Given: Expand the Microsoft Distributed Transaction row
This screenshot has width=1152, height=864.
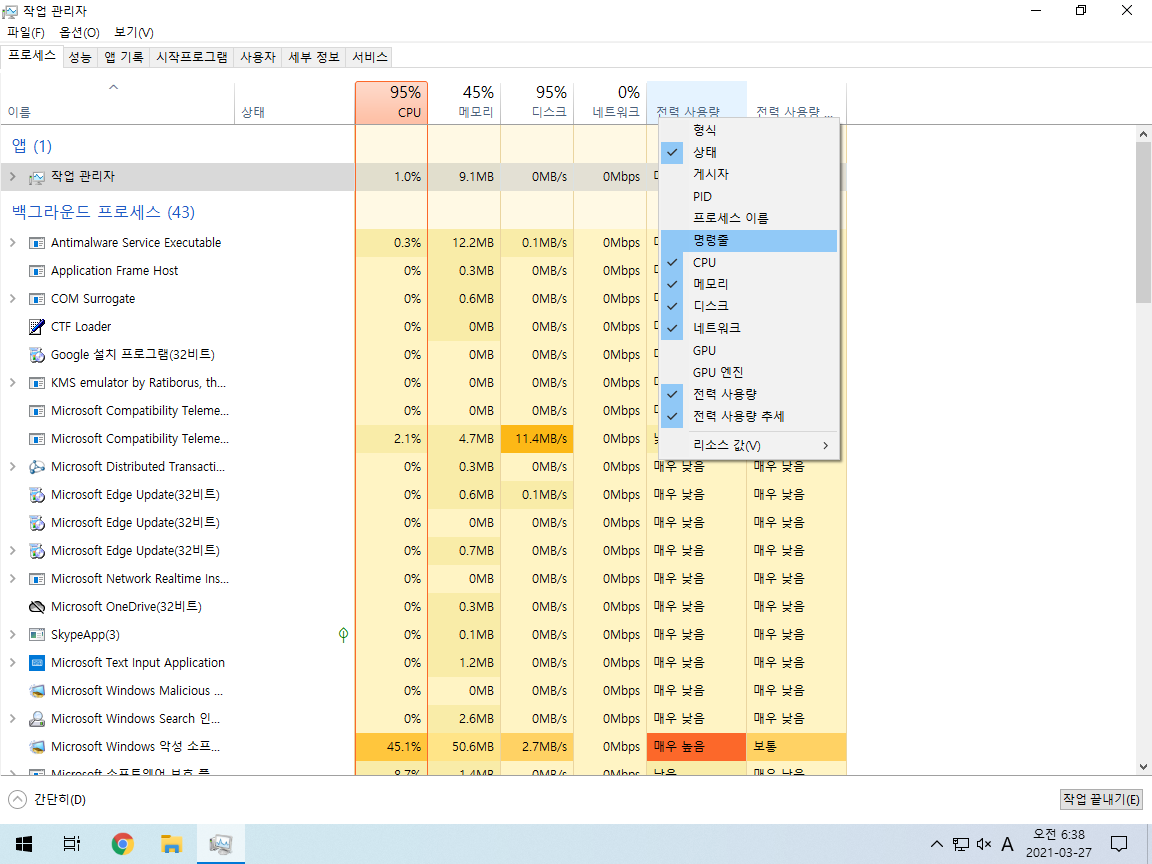Looking at the screenshot, I should [12, 467].
